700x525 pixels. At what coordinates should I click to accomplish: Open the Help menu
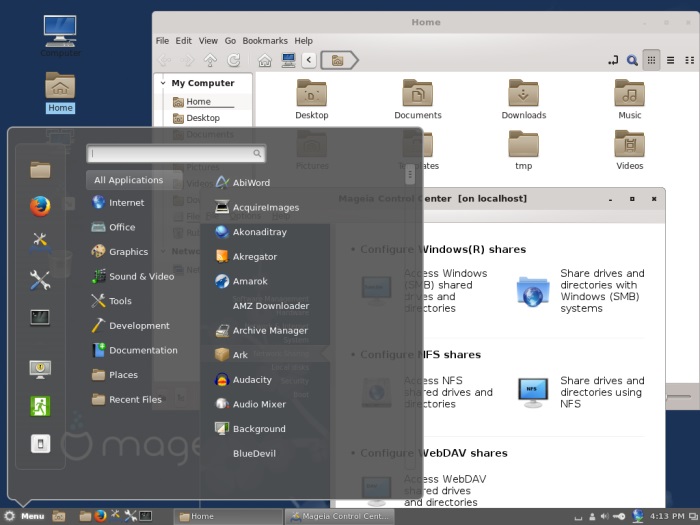pyautogui.click(x=303, y=41)
